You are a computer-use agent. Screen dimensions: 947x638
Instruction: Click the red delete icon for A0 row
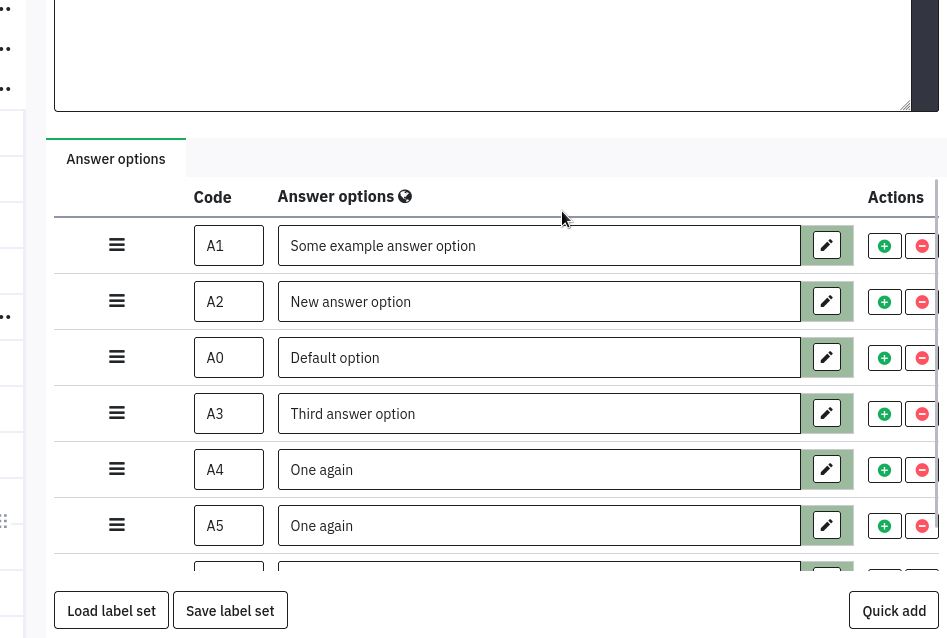(921, 358)
